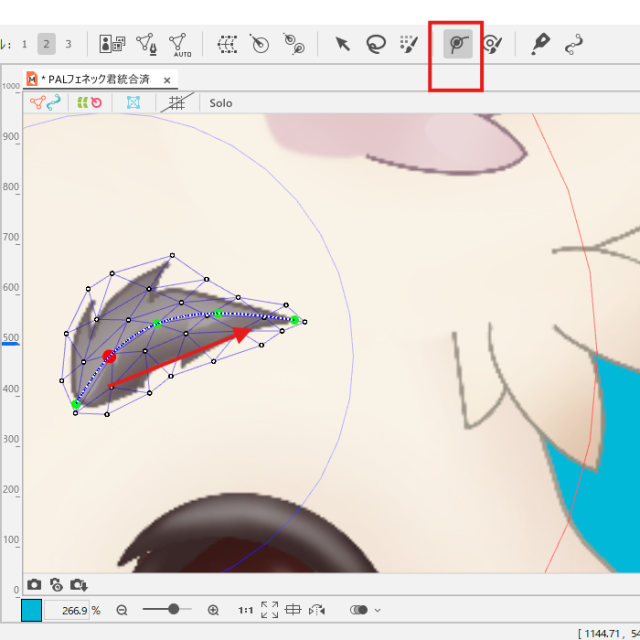
Task: Select the Arrow selection tool
Action: tap(343, 44)
